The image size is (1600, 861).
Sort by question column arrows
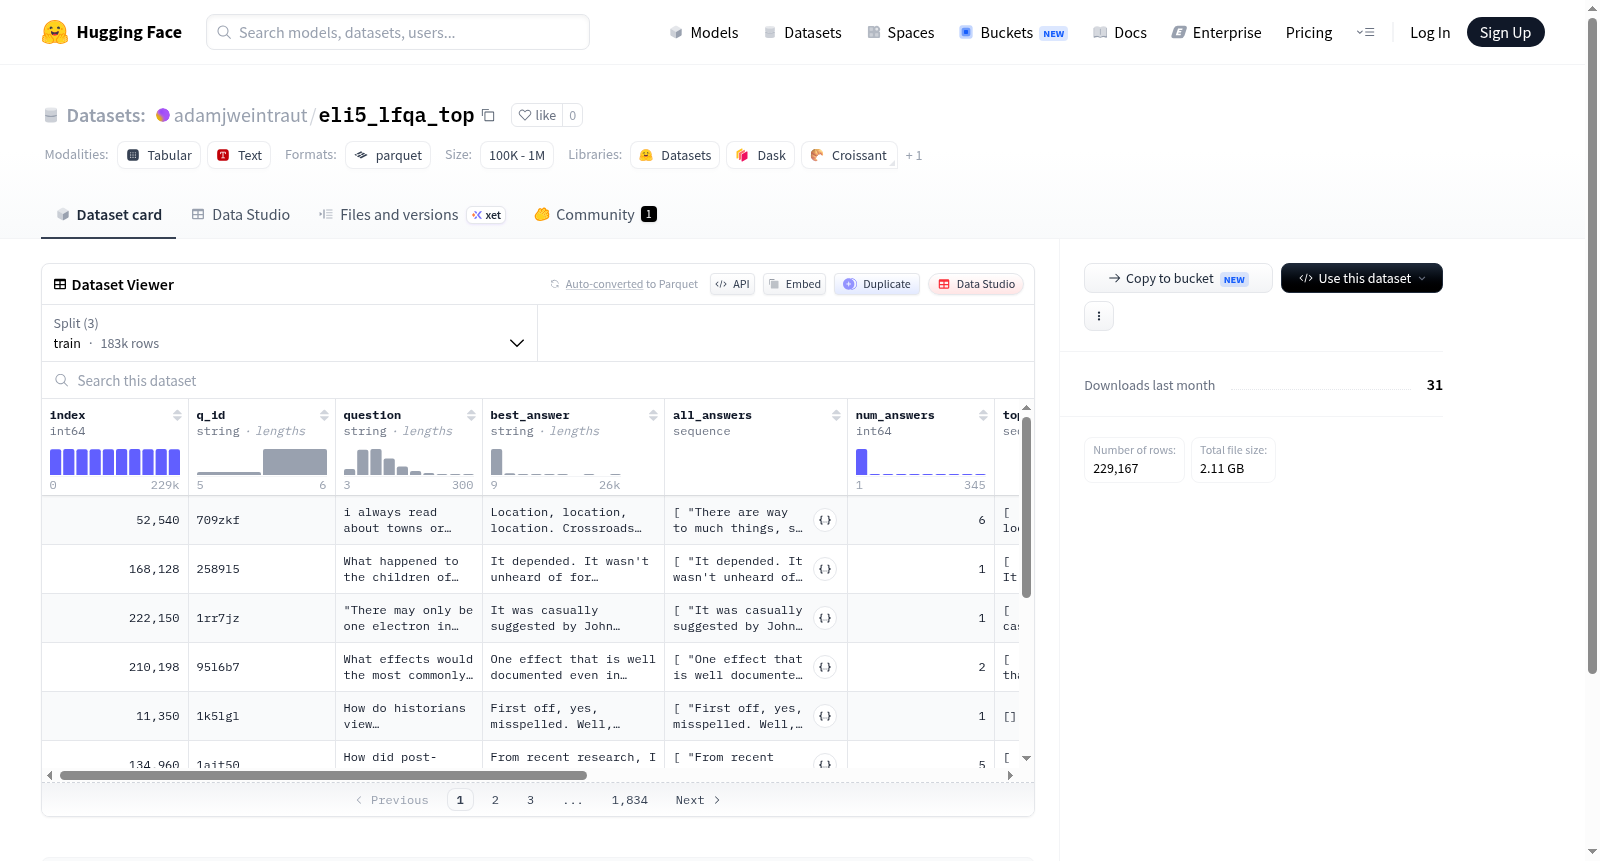(x=471, y=415)
